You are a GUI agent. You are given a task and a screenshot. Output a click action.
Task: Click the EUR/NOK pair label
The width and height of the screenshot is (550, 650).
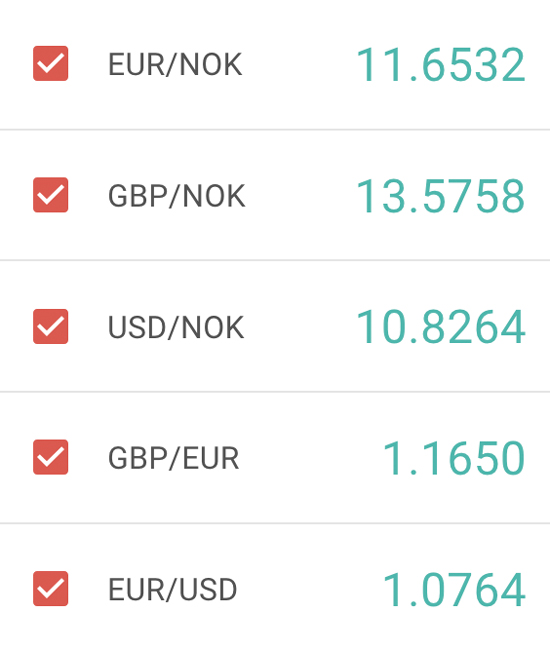[175, 65]
